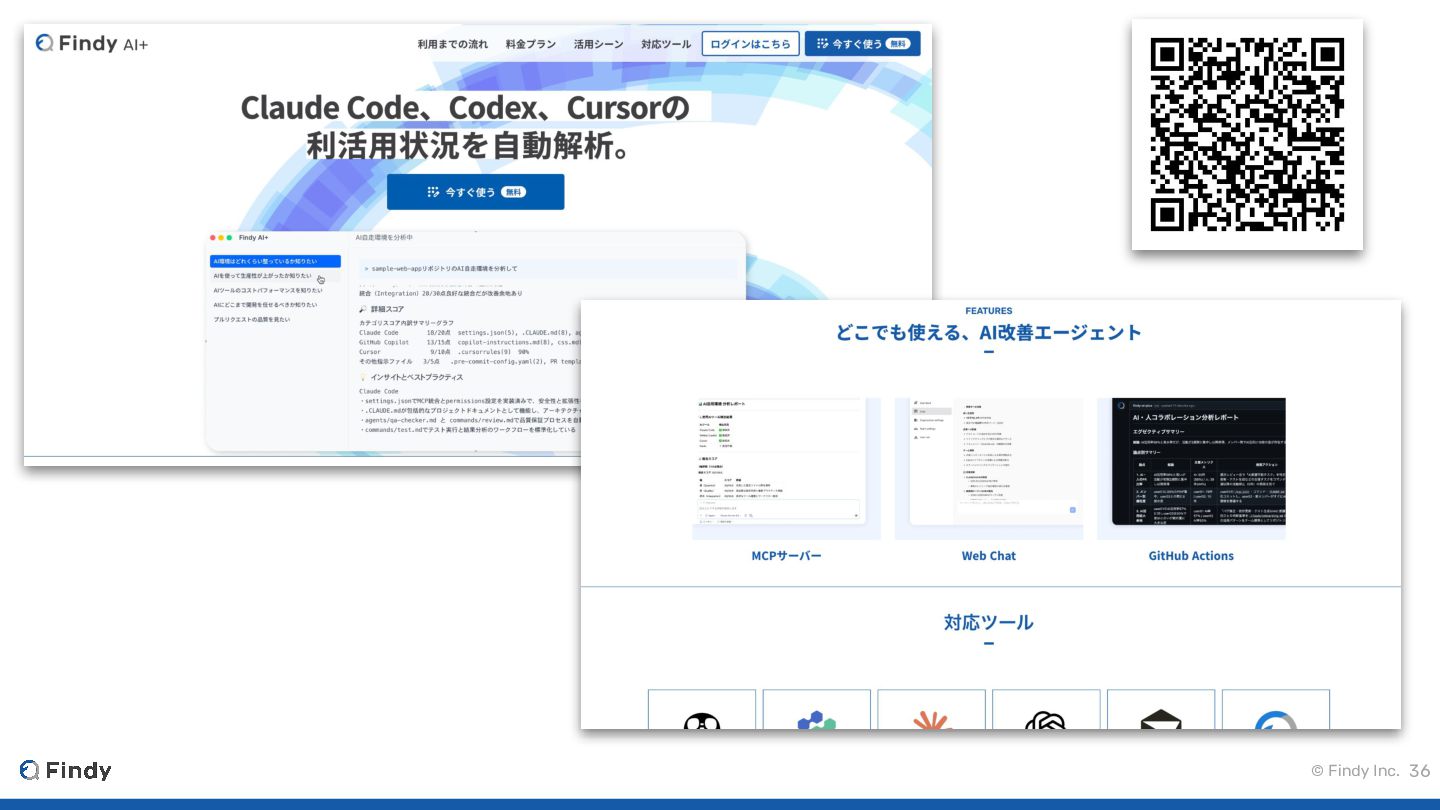Click the red close dot of the Findy AI+ demo window

tap(213, 238)
